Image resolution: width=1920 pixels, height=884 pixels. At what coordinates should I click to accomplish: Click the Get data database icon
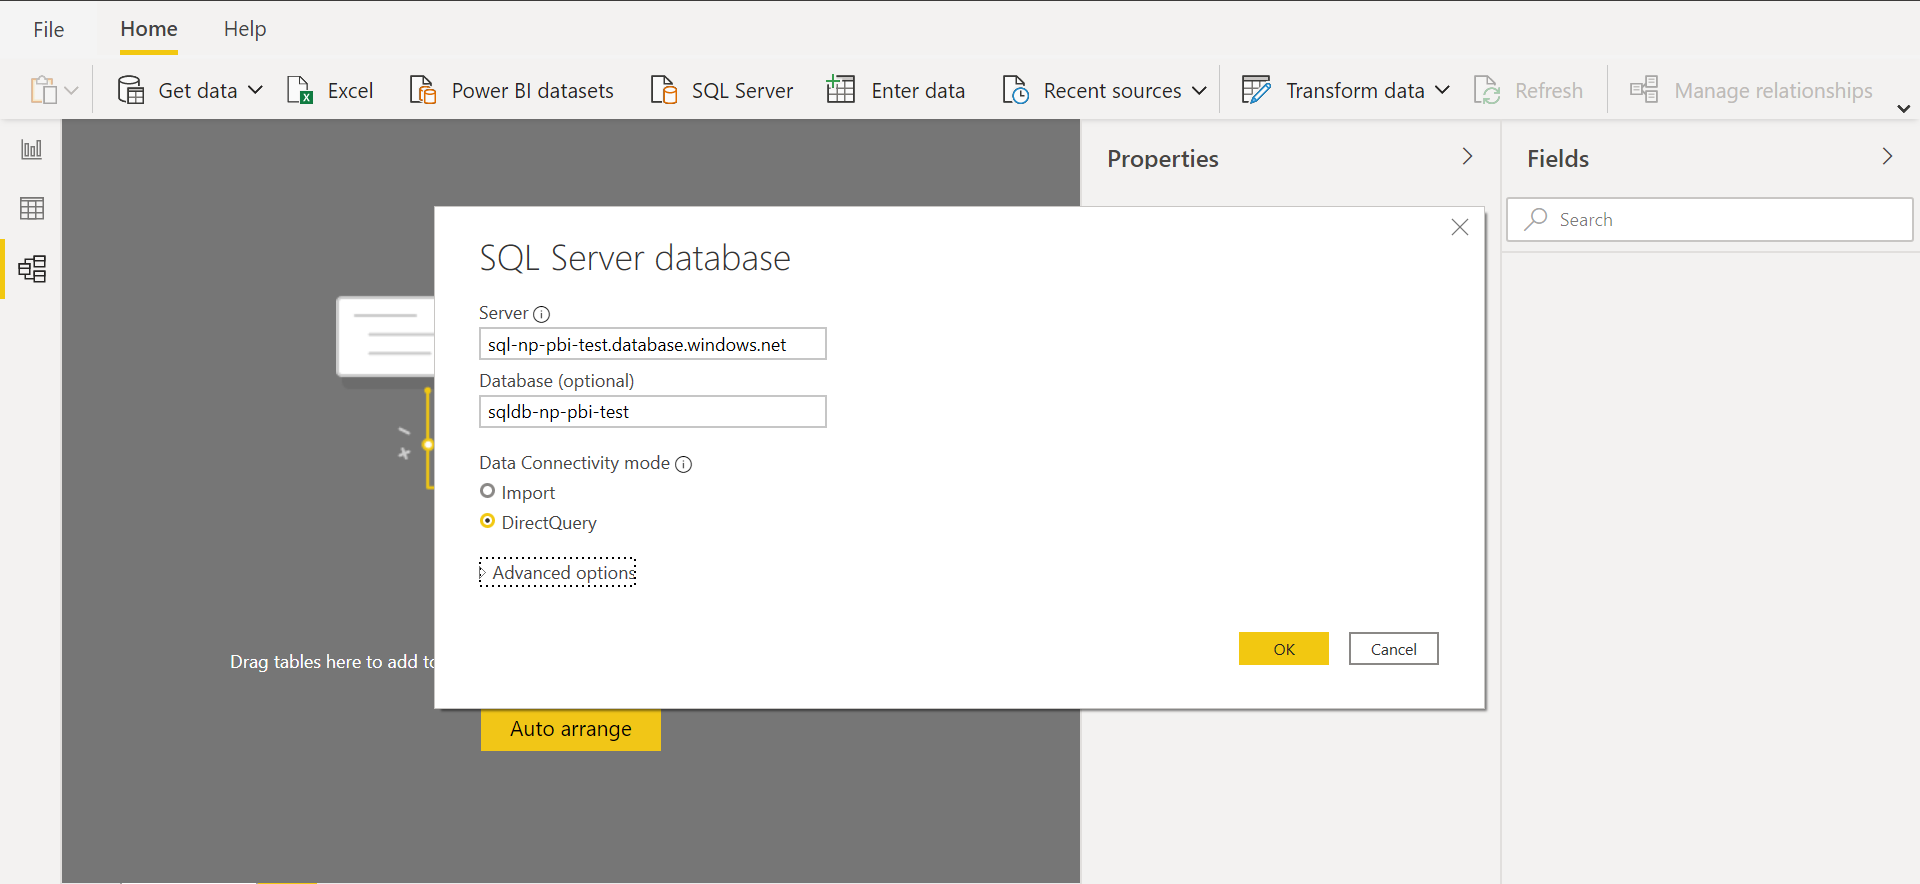point(131,90)
